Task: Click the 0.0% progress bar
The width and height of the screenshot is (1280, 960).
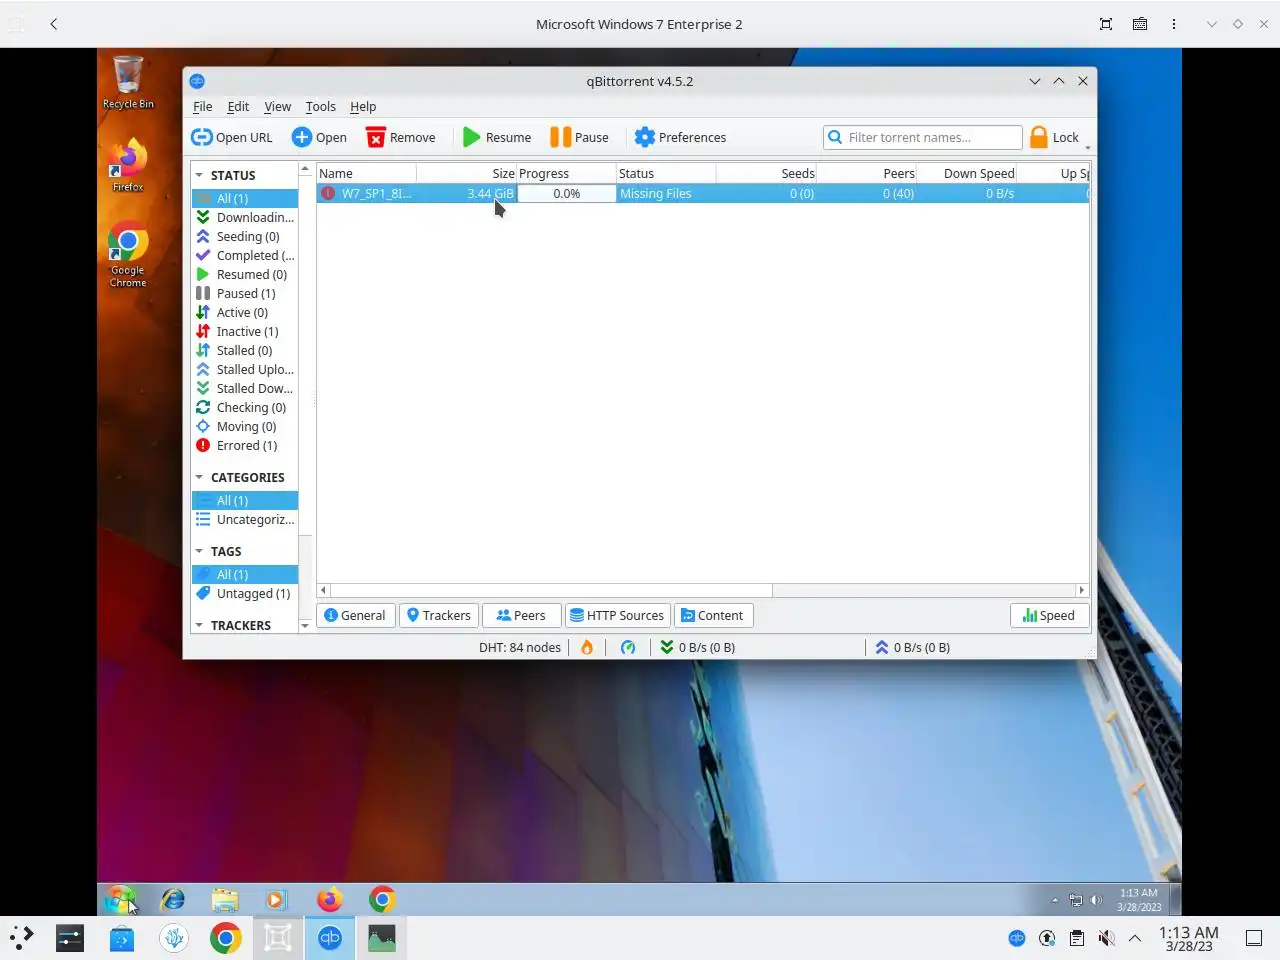Action: pyautogui.click(x=566, y=193)
